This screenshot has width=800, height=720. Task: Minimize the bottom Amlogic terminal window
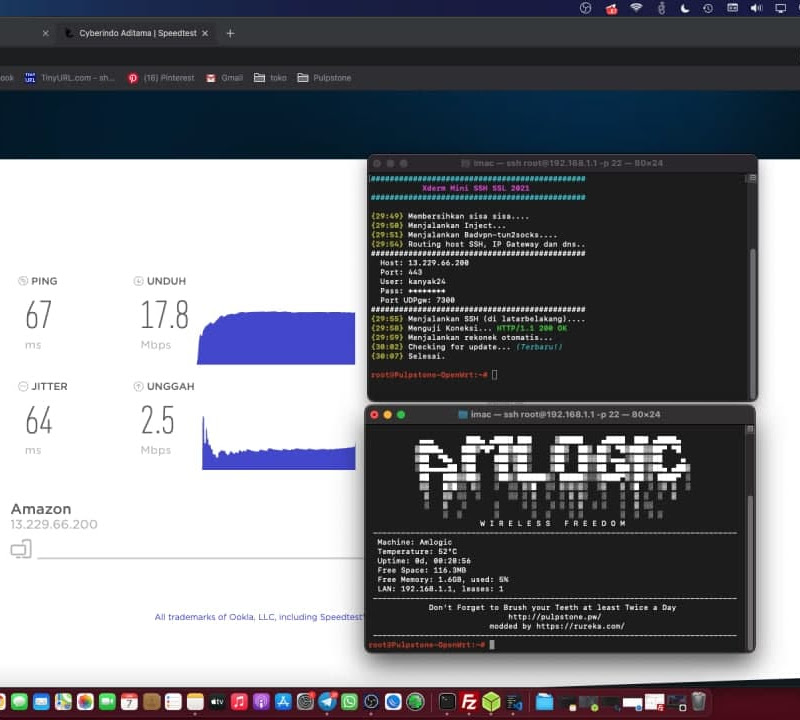[x=388, y=415]
